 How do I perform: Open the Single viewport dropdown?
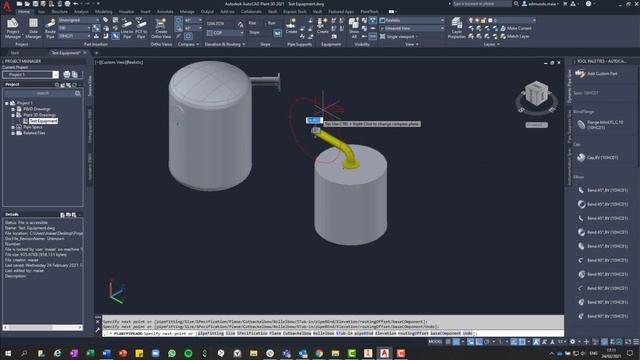tap(400, 36)
